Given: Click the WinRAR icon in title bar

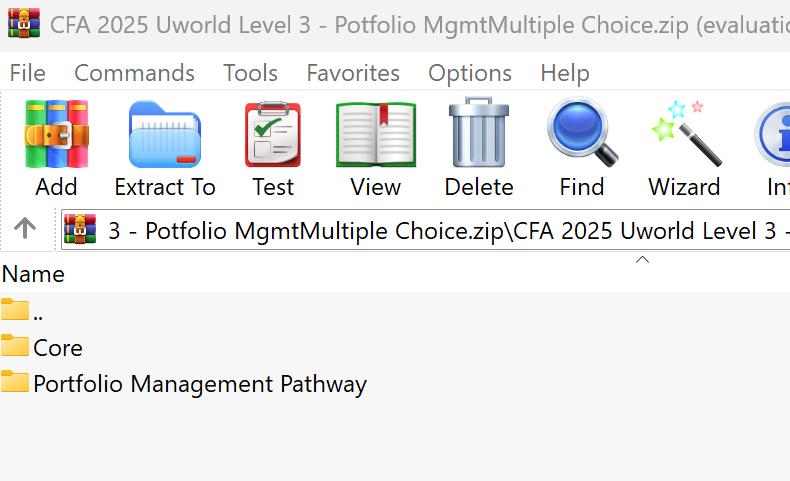Looking at the screenshot, I should pos(22,23).
